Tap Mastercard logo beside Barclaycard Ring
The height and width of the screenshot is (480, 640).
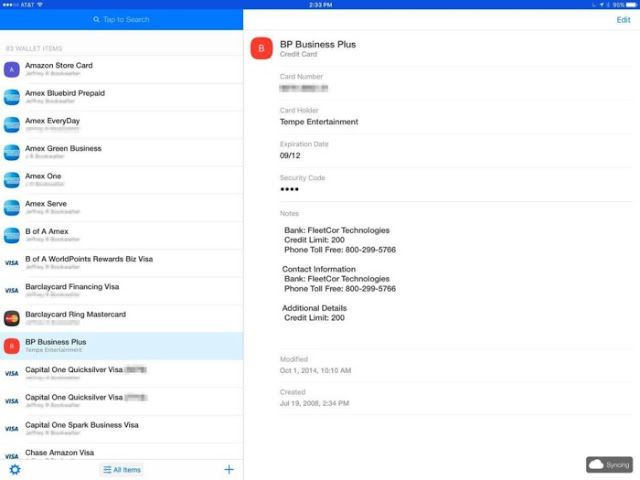[12, 318]
